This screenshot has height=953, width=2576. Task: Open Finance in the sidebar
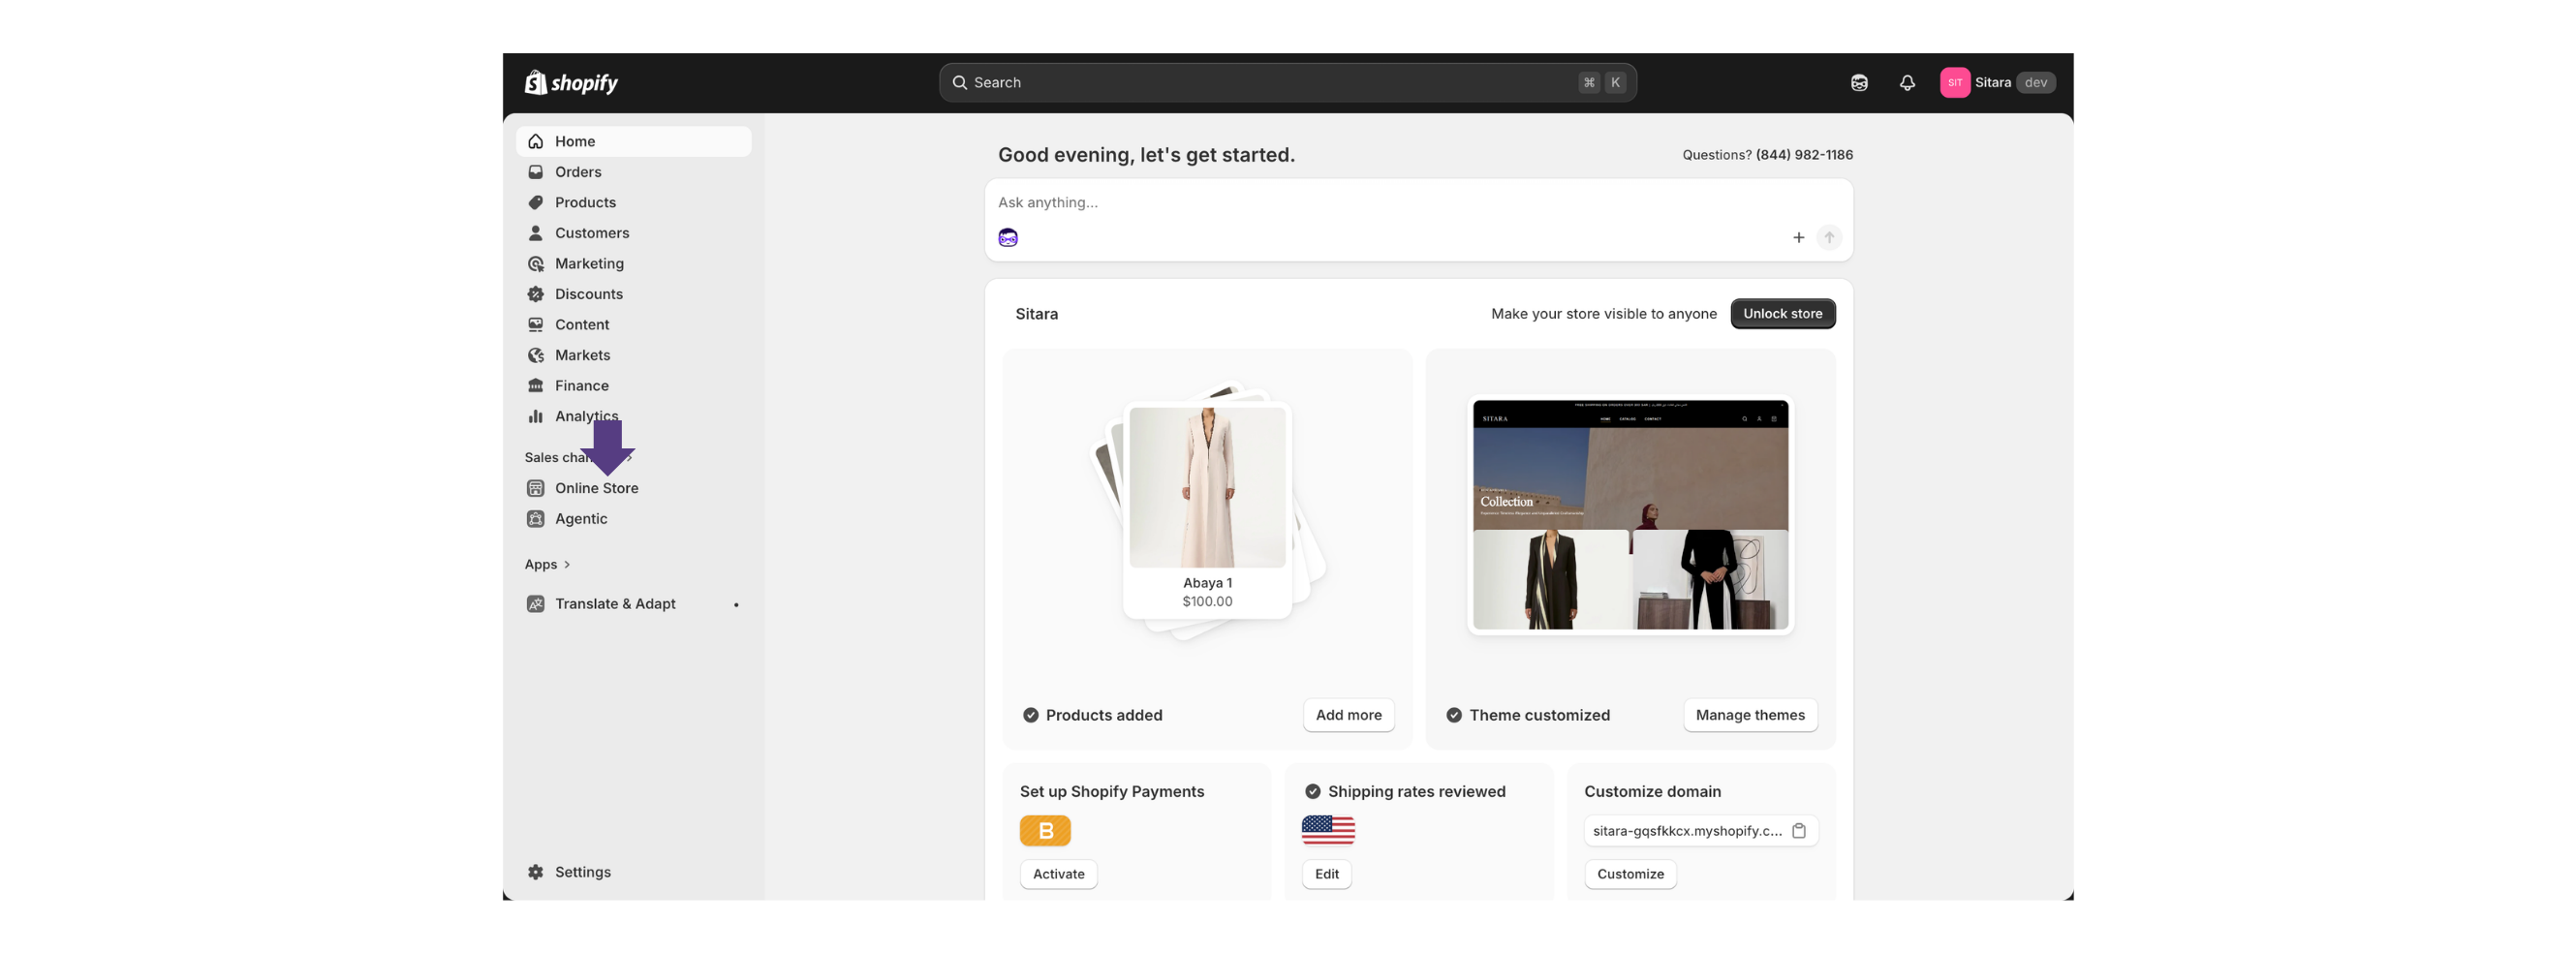click(x=633, y=386)
